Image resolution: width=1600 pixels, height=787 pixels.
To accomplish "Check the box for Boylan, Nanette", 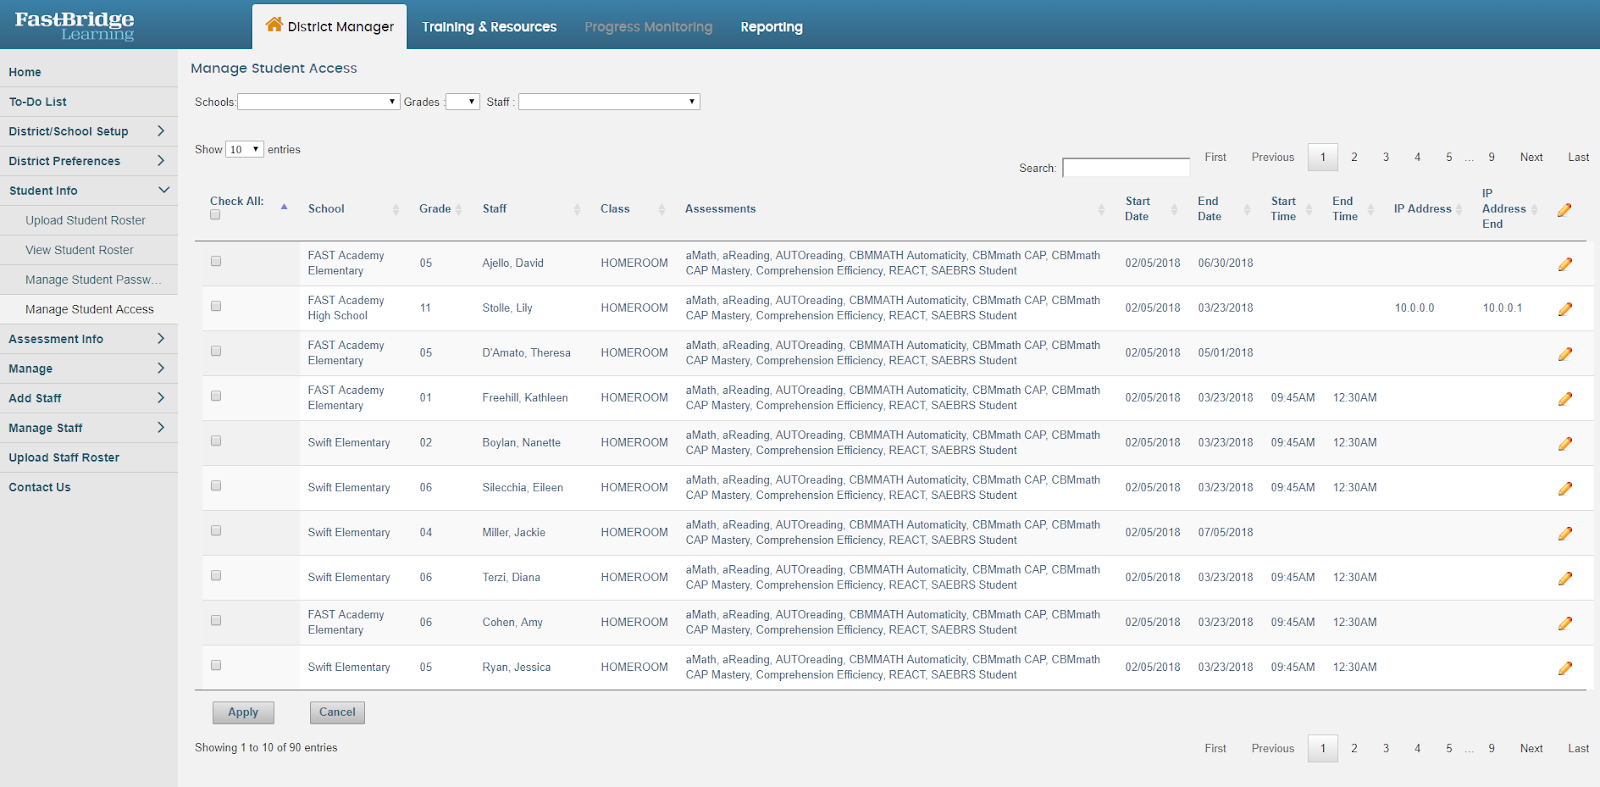I will (216, 441).
